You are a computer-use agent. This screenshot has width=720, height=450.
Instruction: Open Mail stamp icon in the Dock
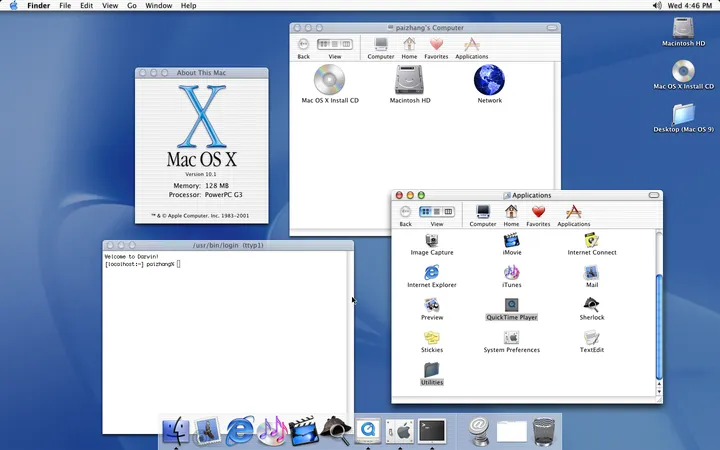coord(208,431)
